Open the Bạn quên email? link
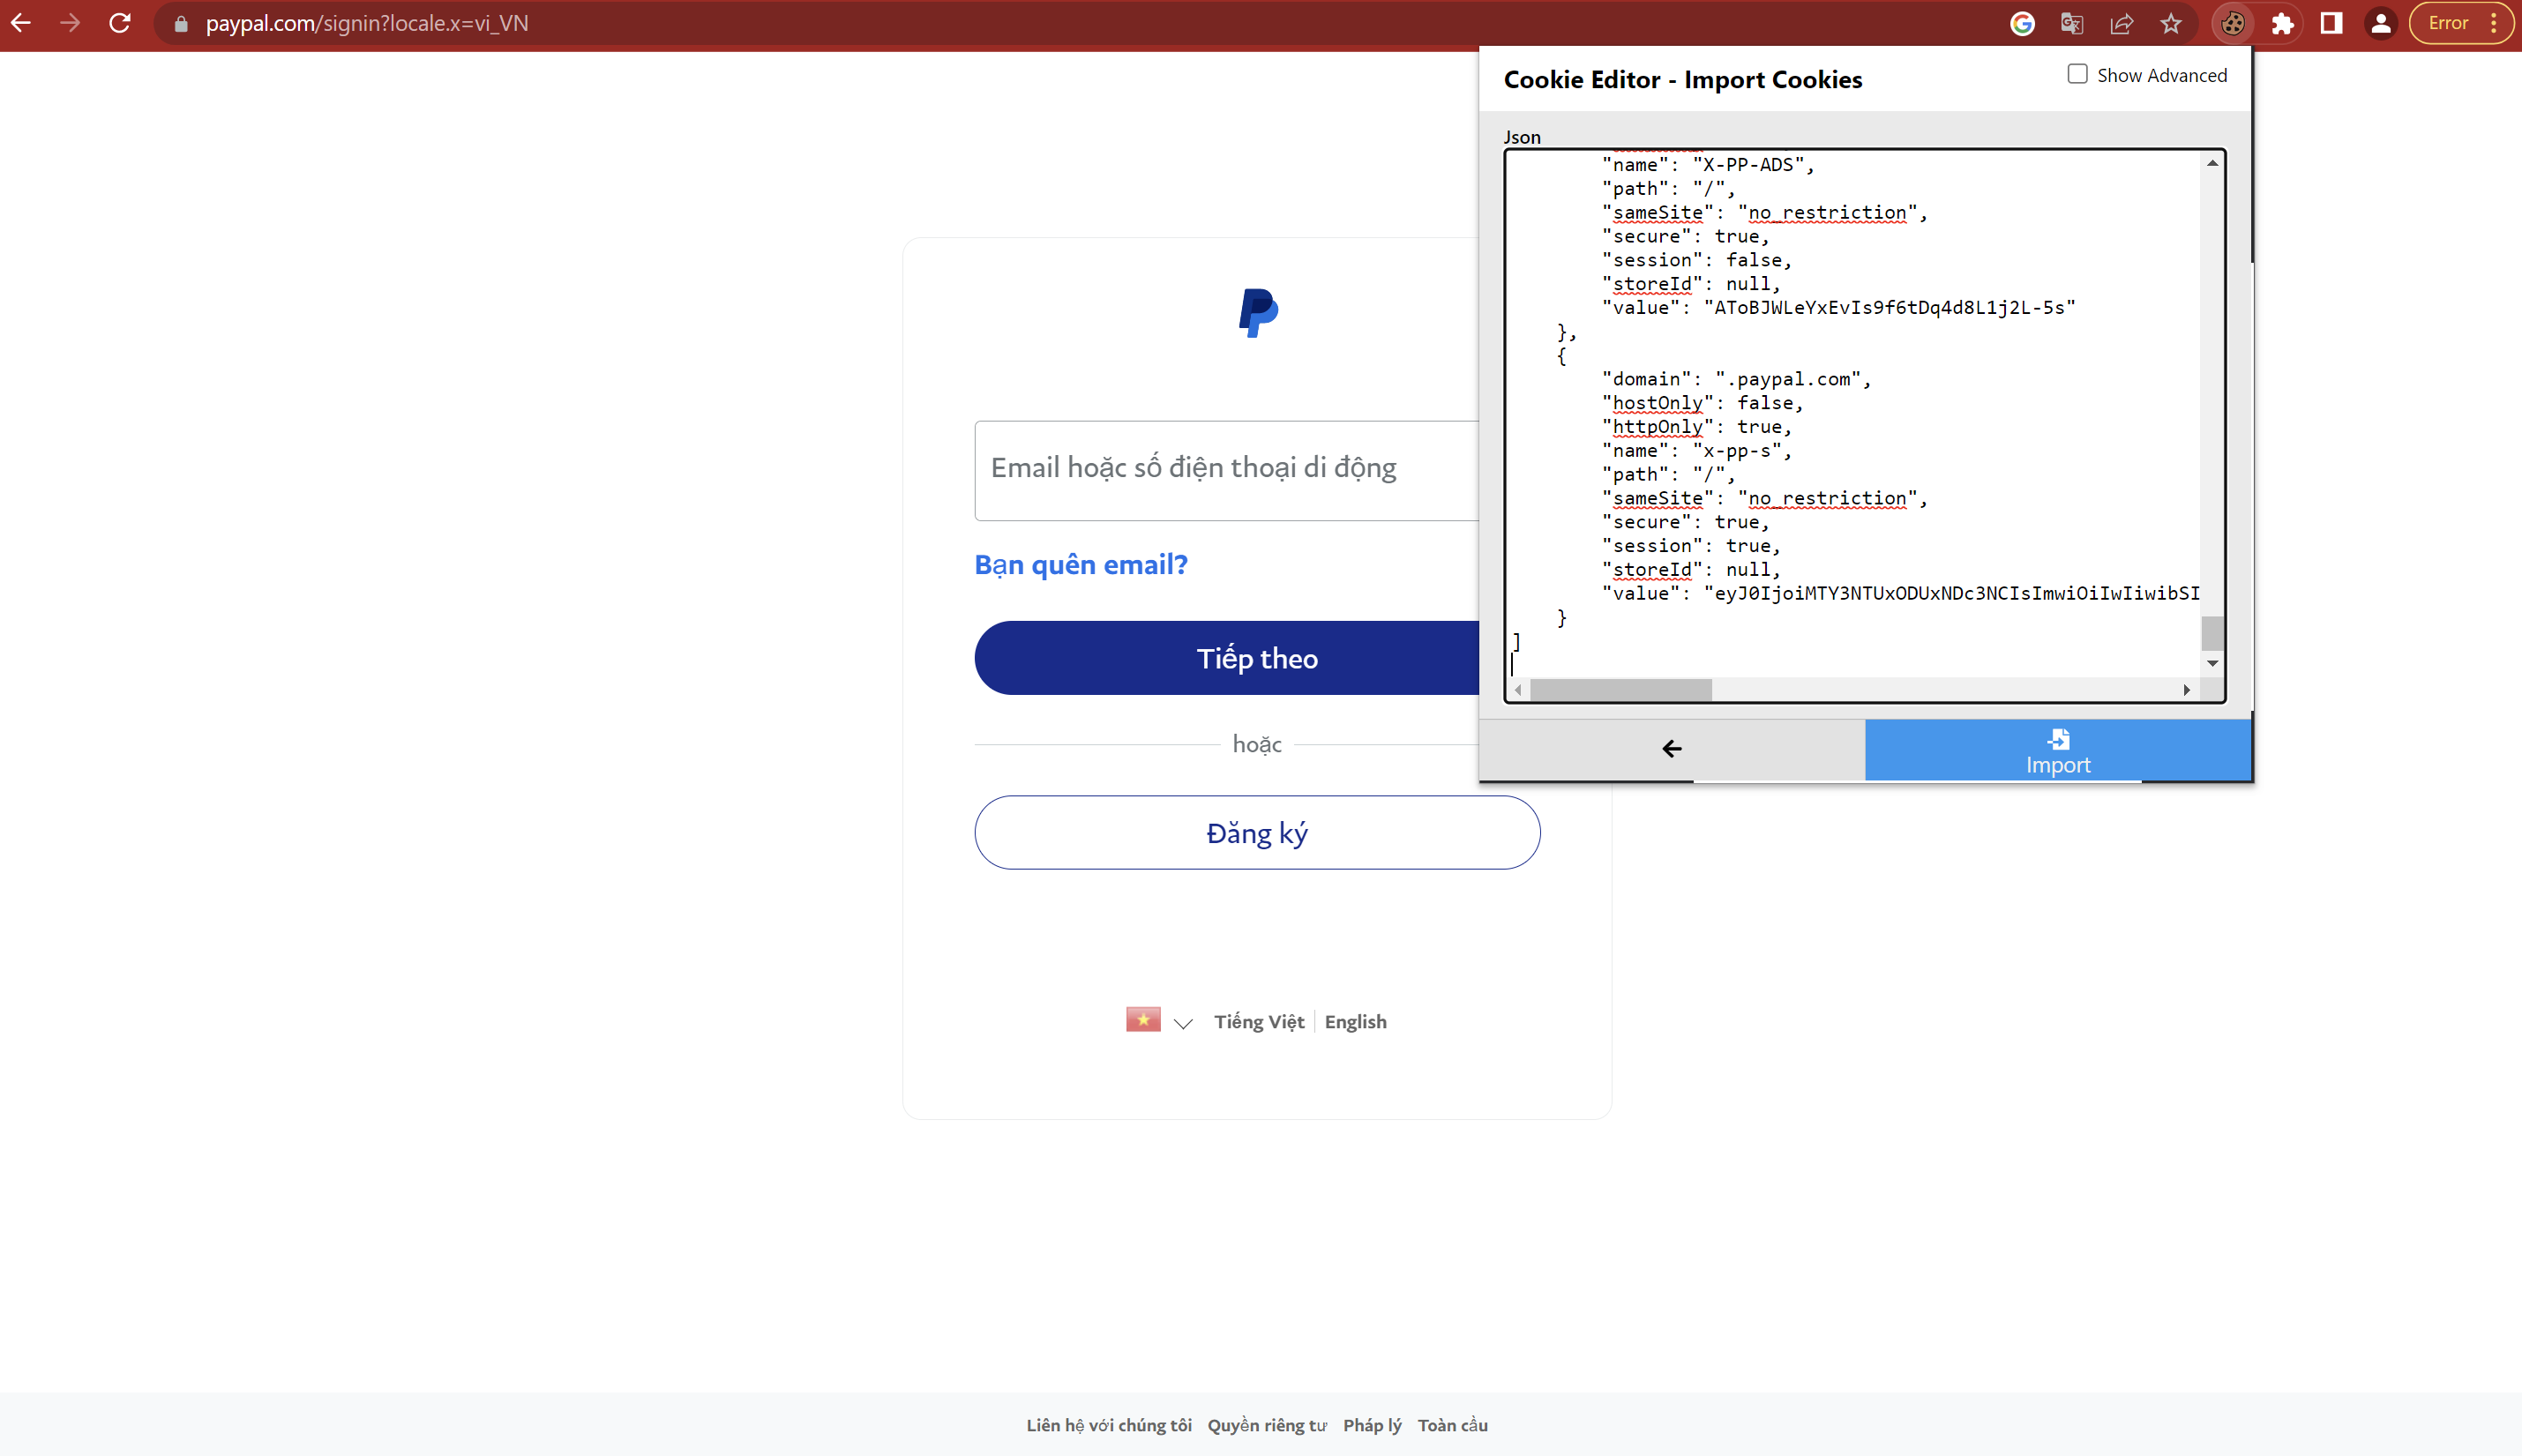The height and width of the screenshot is (1456, 2522). [1081, 565]
